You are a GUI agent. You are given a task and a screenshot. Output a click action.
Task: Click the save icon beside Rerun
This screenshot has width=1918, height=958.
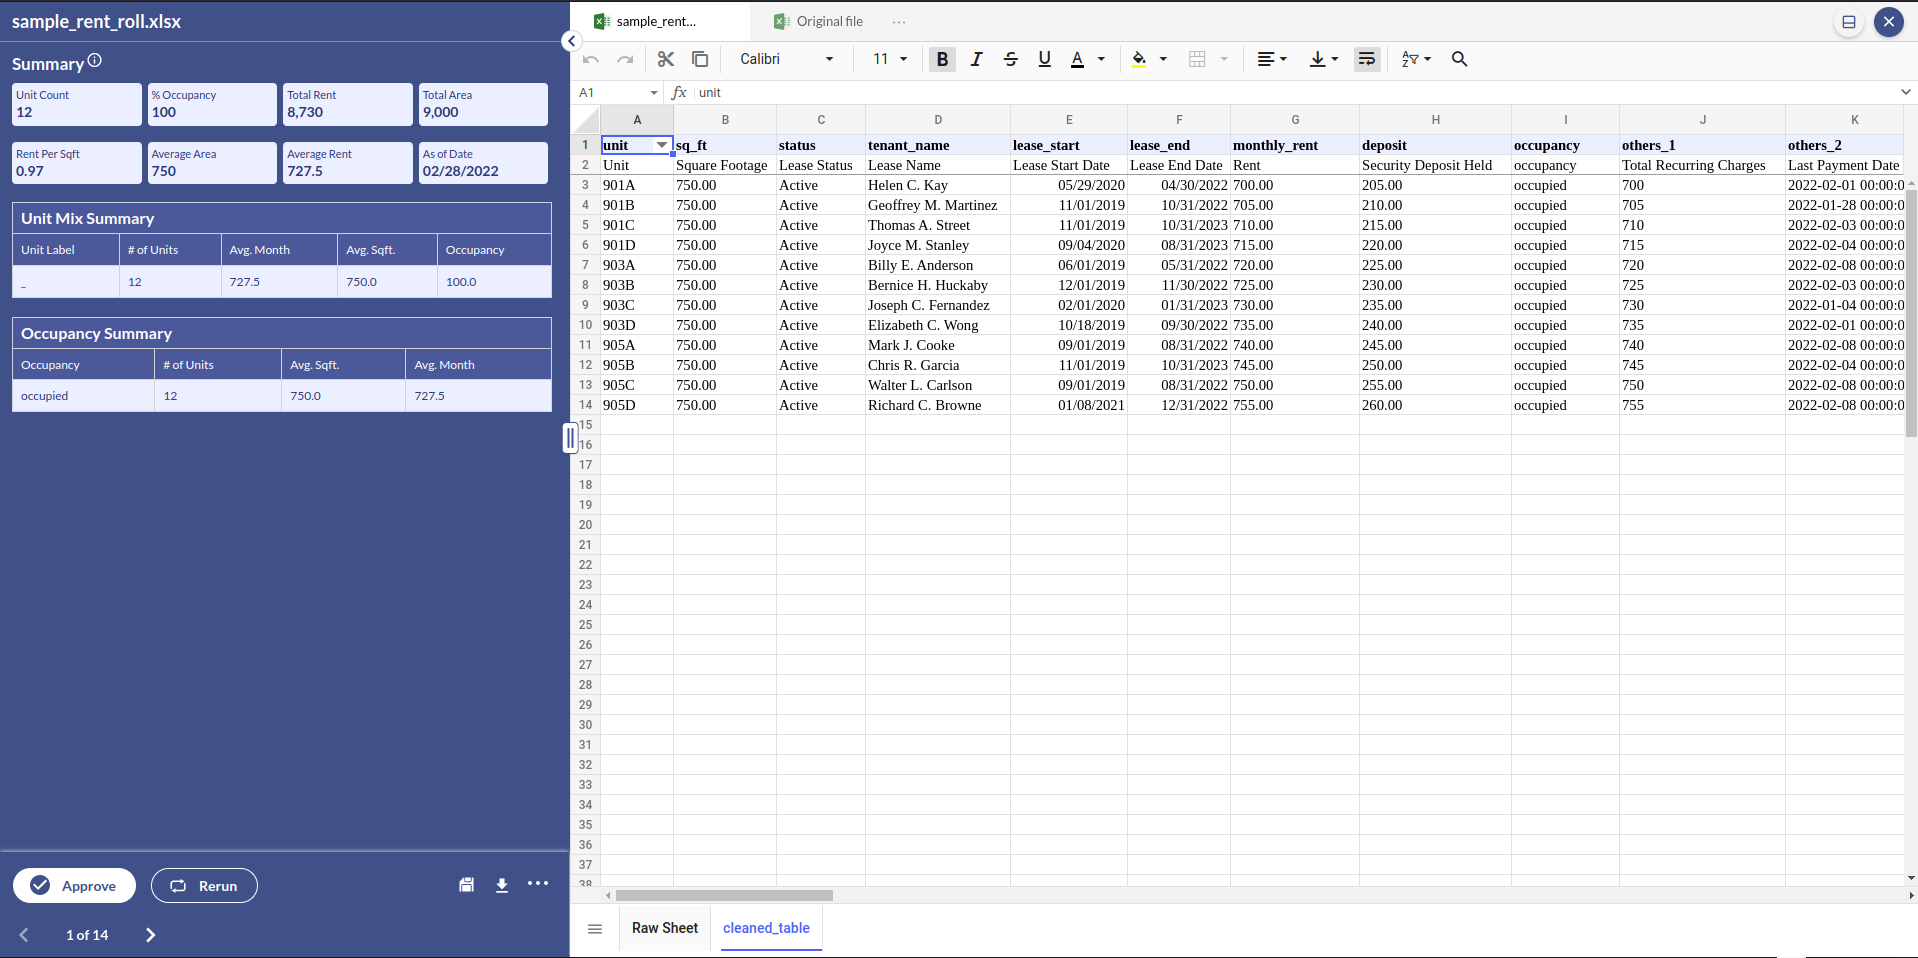(x=466, y=885)
